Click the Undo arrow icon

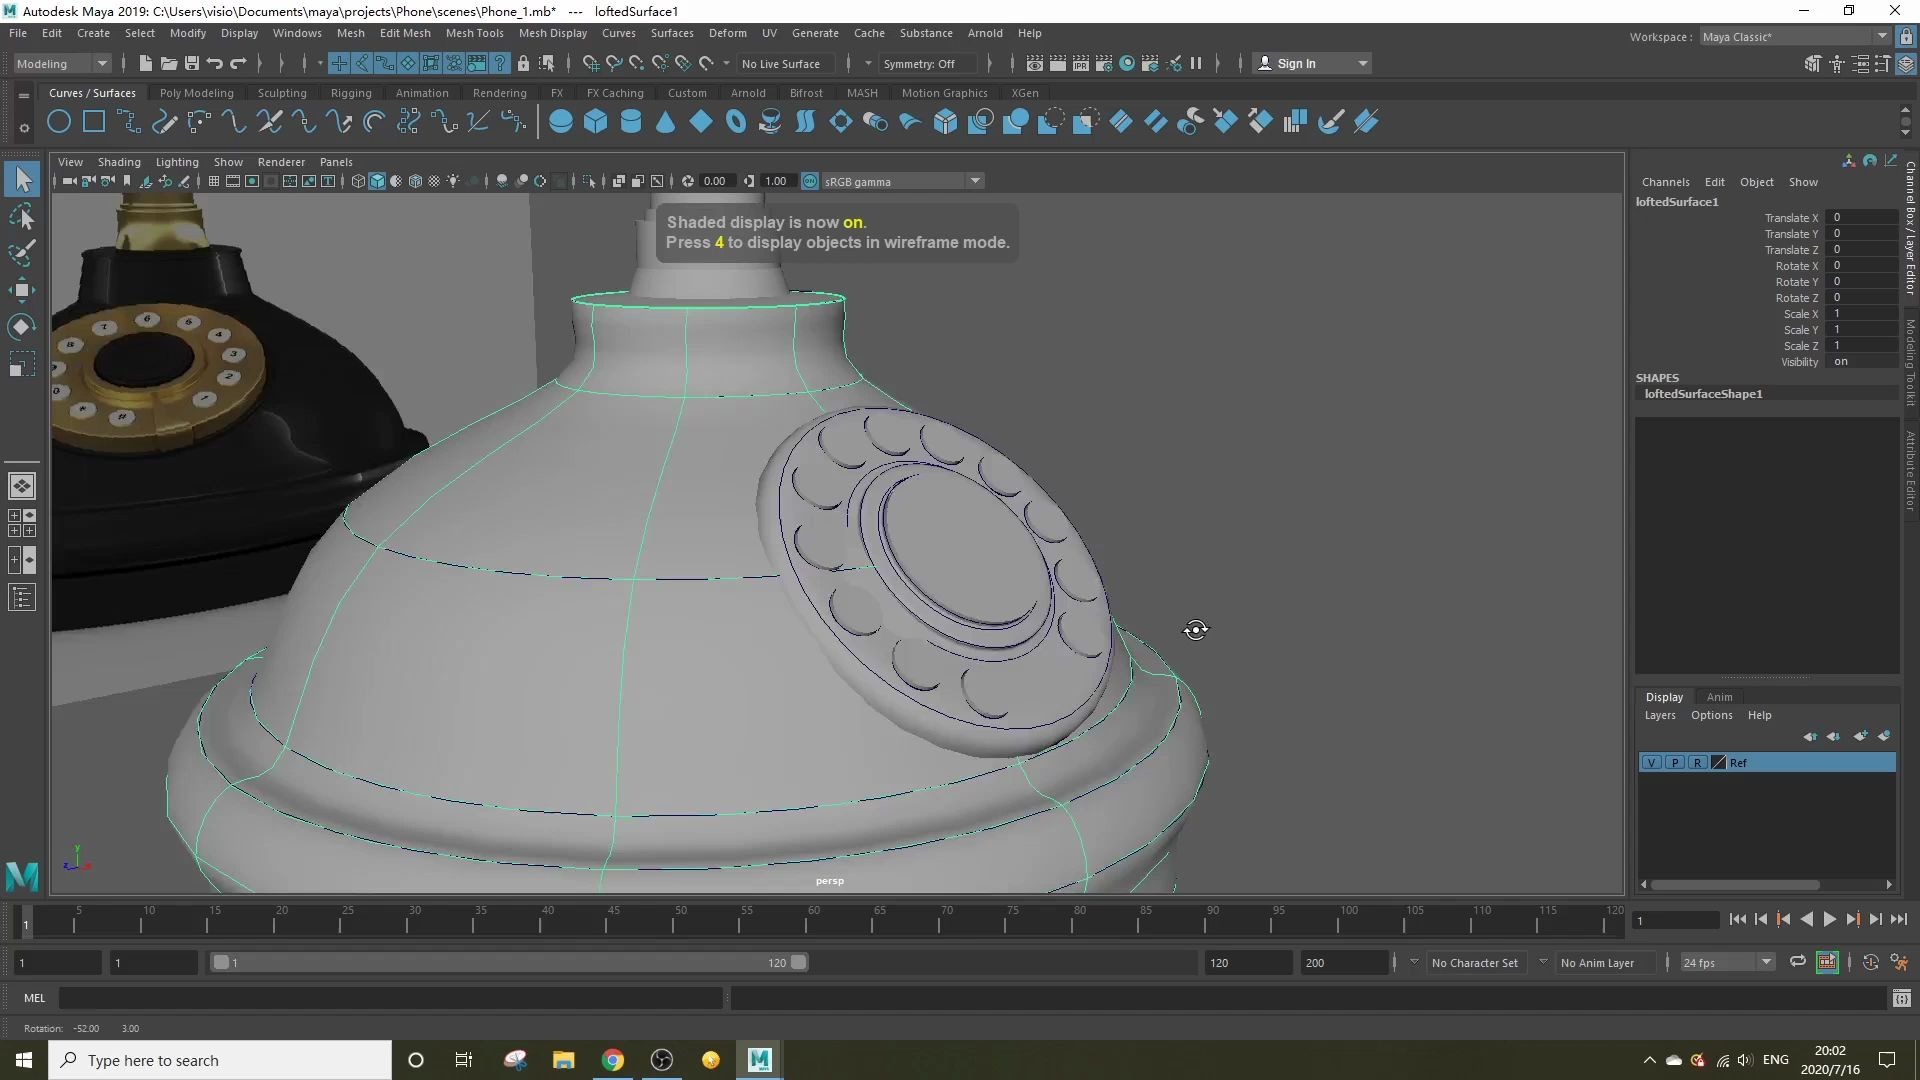coord(214,63)
